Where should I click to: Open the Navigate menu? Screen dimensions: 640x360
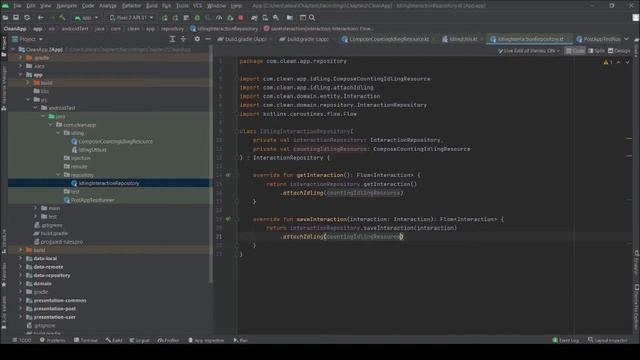point(67,6)
